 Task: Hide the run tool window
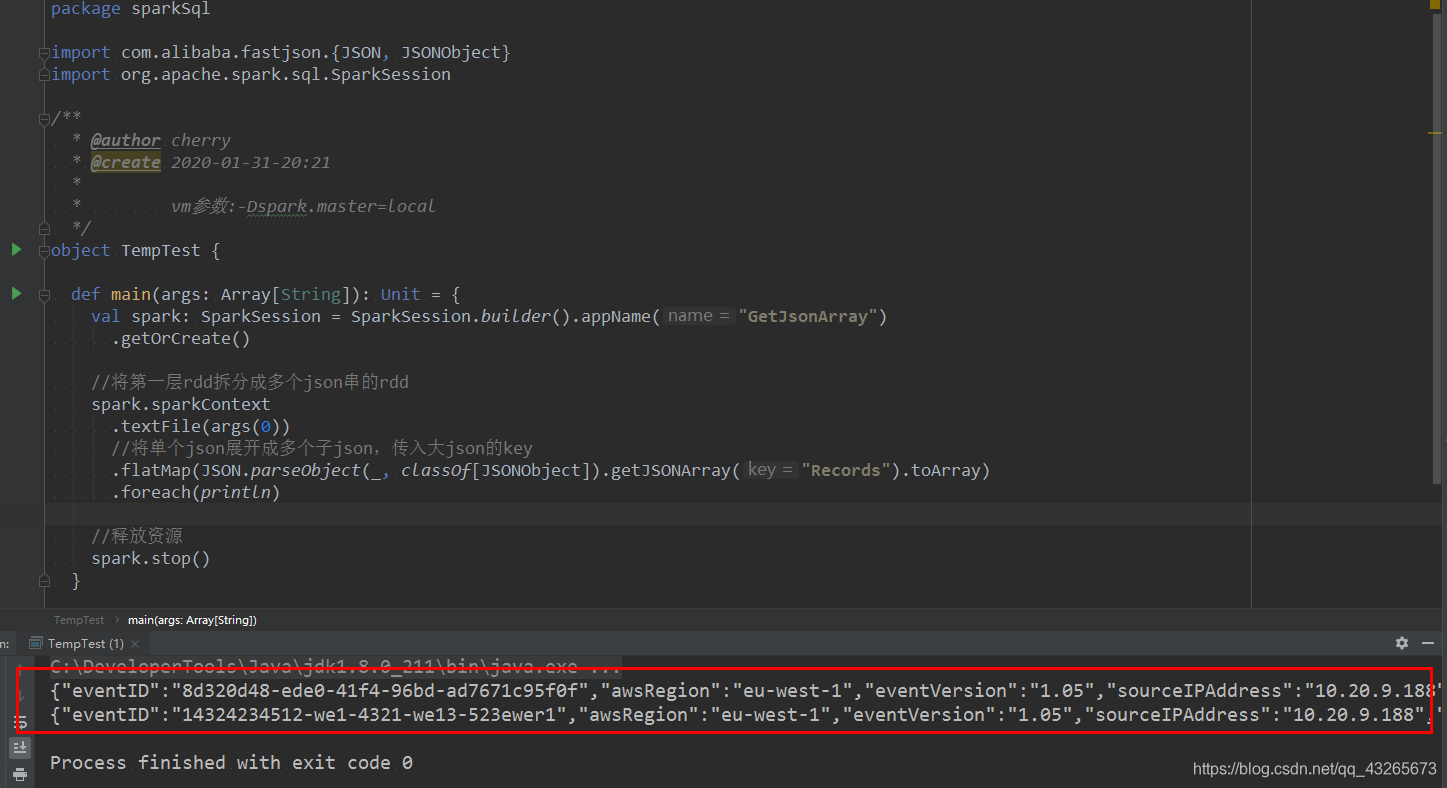click(1428, 643)
